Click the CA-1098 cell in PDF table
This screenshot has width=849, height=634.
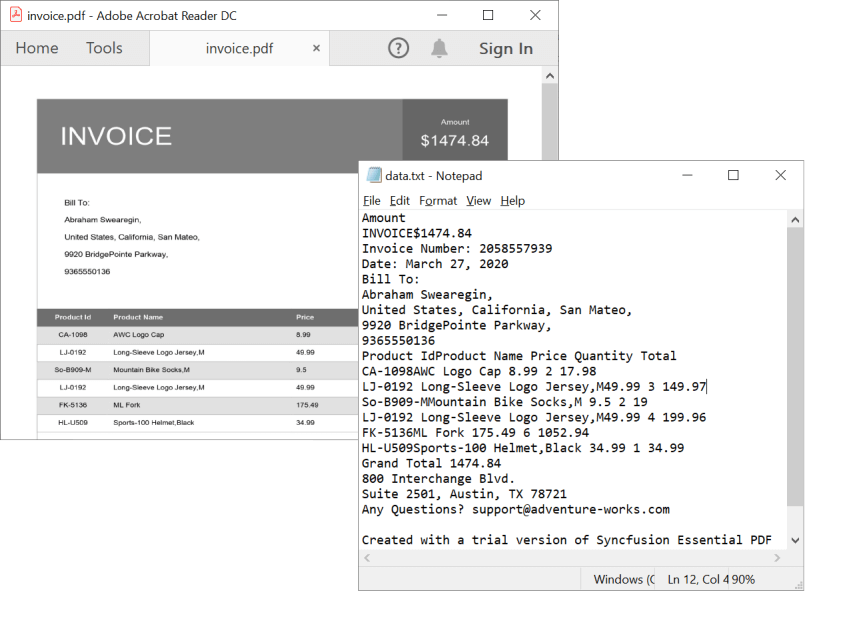click(73, 335)
